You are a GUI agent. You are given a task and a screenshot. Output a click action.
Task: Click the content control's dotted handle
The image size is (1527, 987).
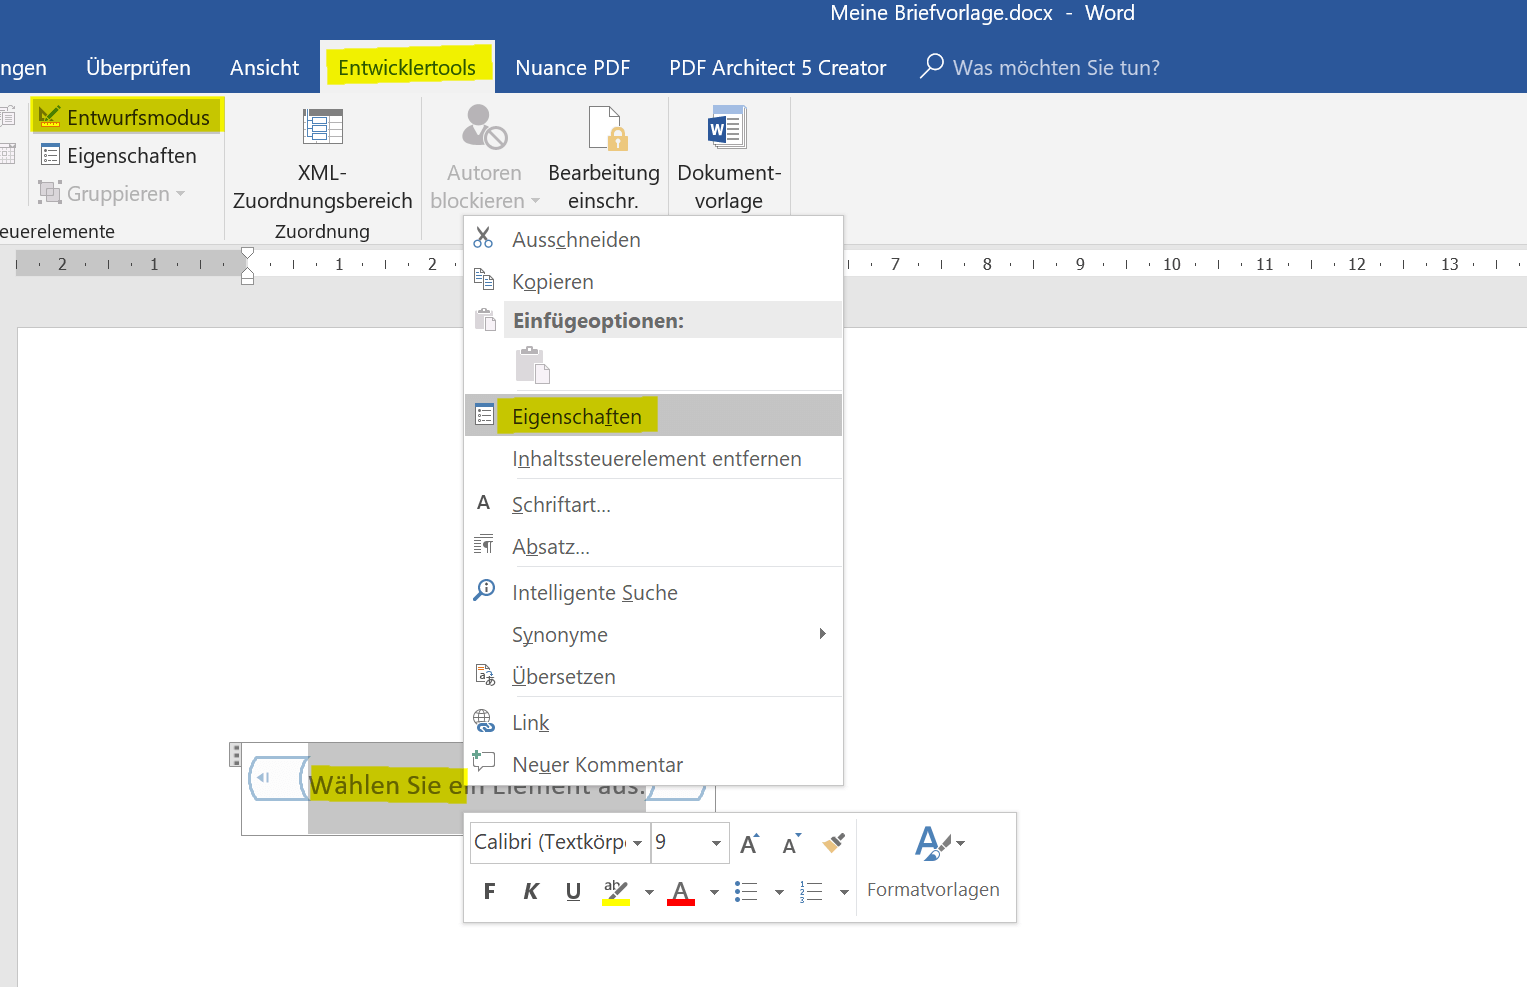click(x=236, y=754)
